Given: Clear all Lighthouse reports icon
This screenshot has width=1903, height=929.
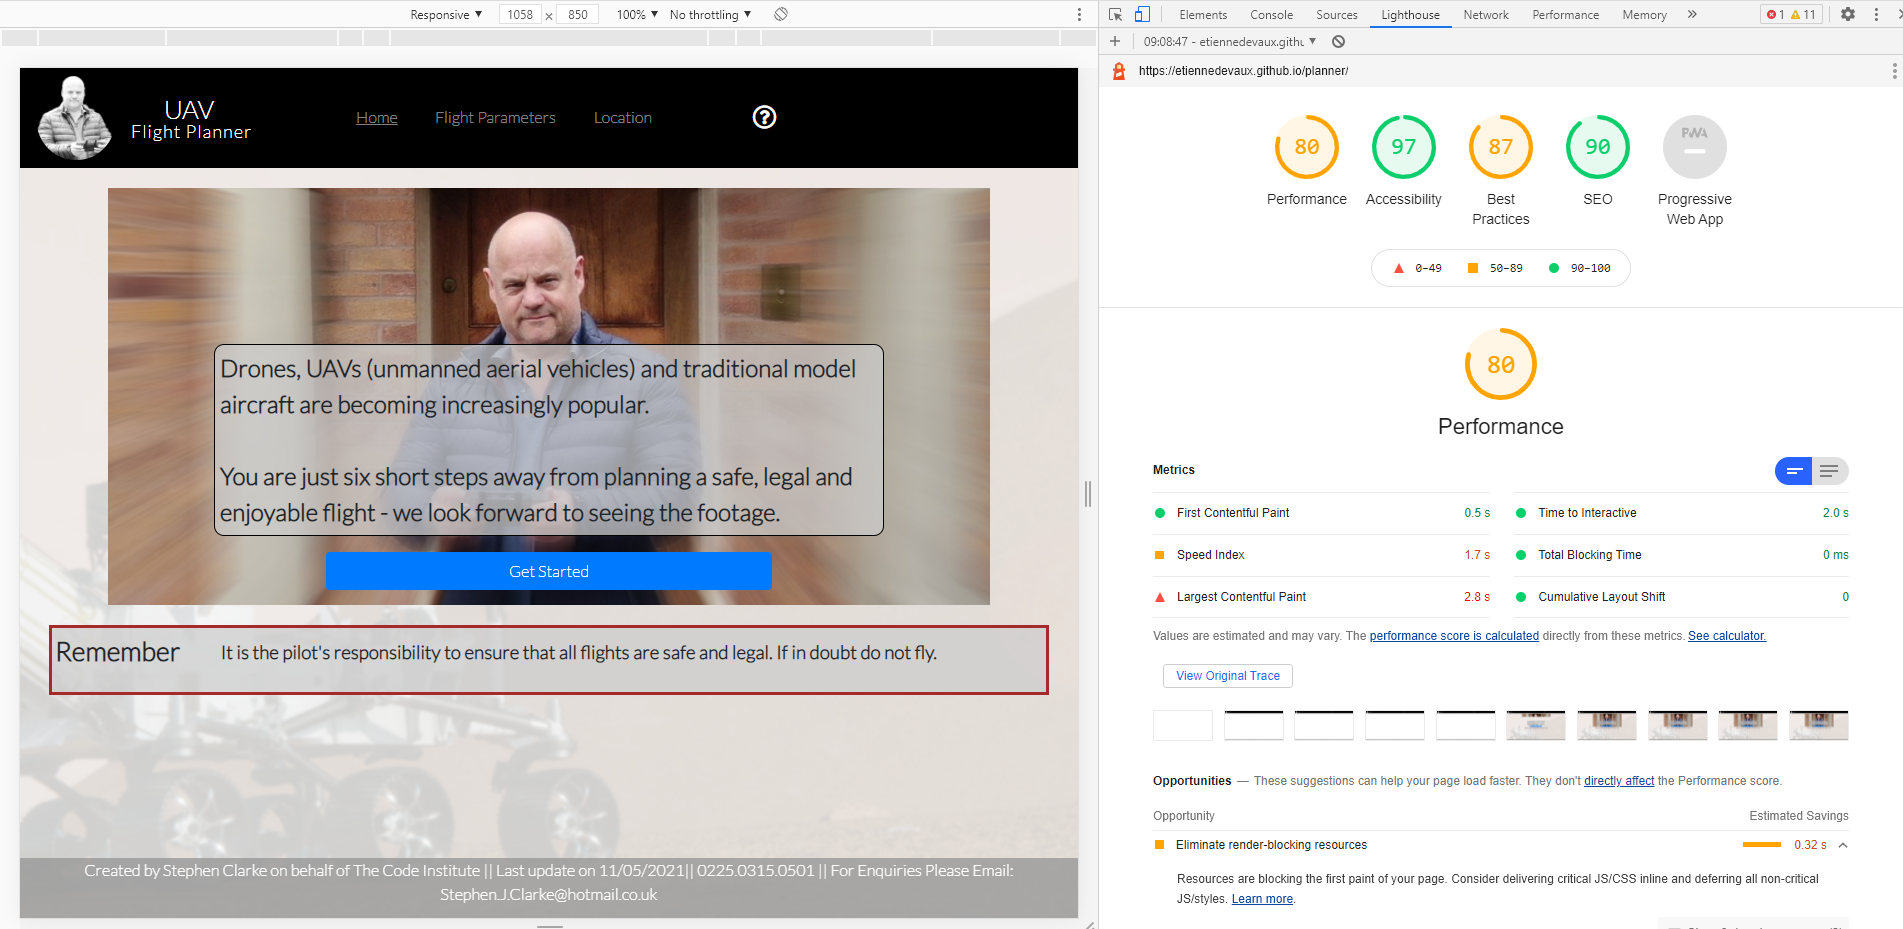Looking at the screenshot, I should tap(1338, 42).
